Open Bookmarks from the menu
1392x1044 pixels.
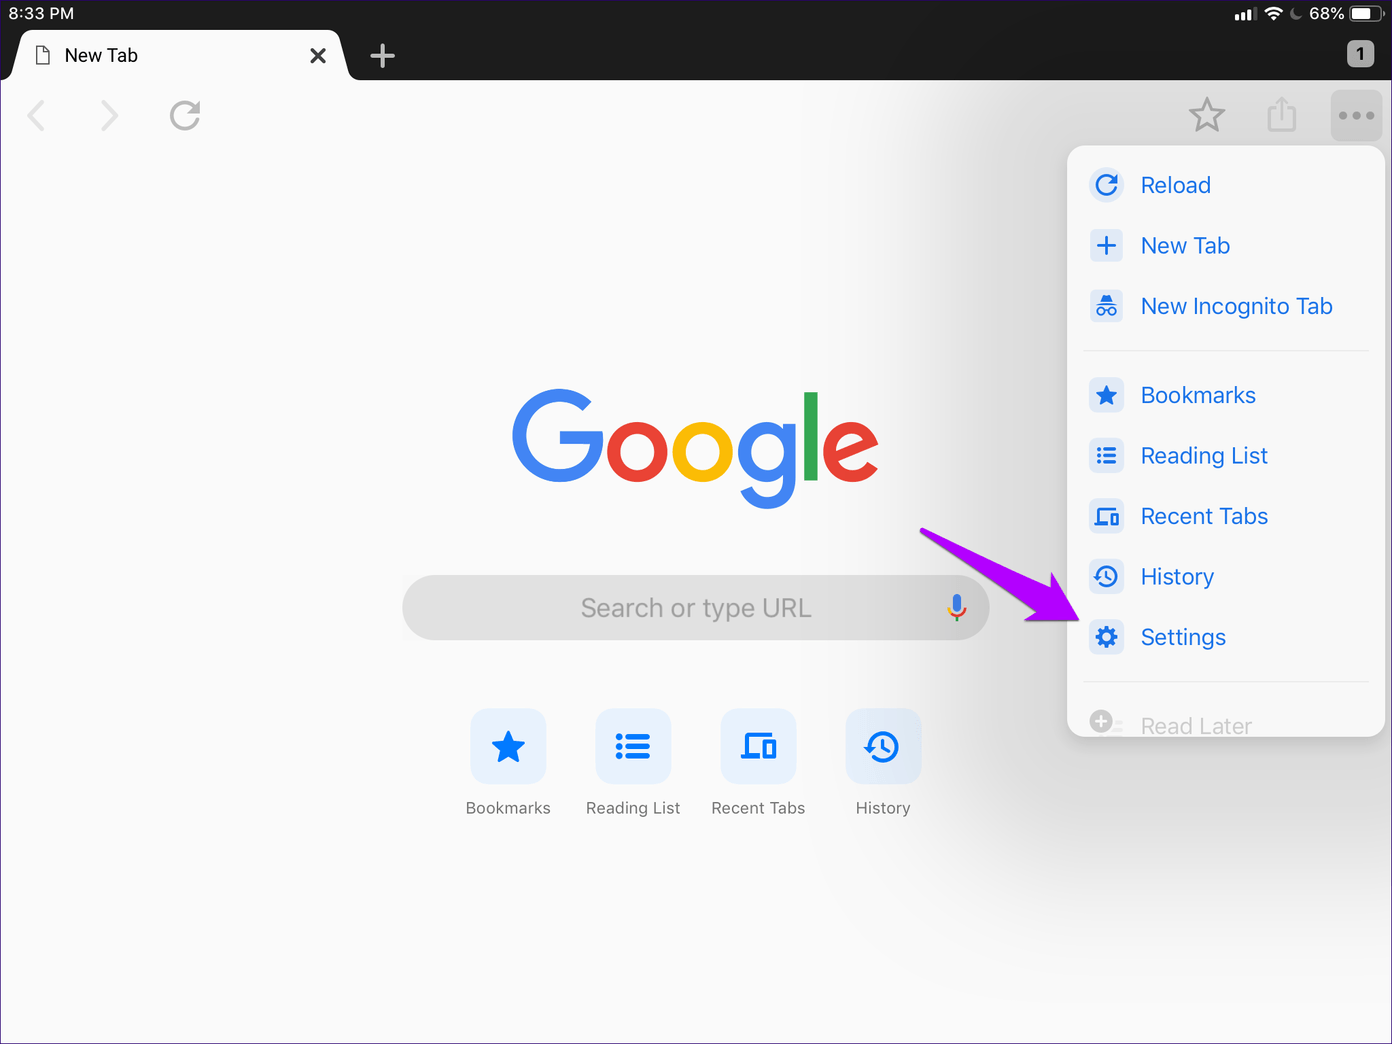coord(1226,395)
